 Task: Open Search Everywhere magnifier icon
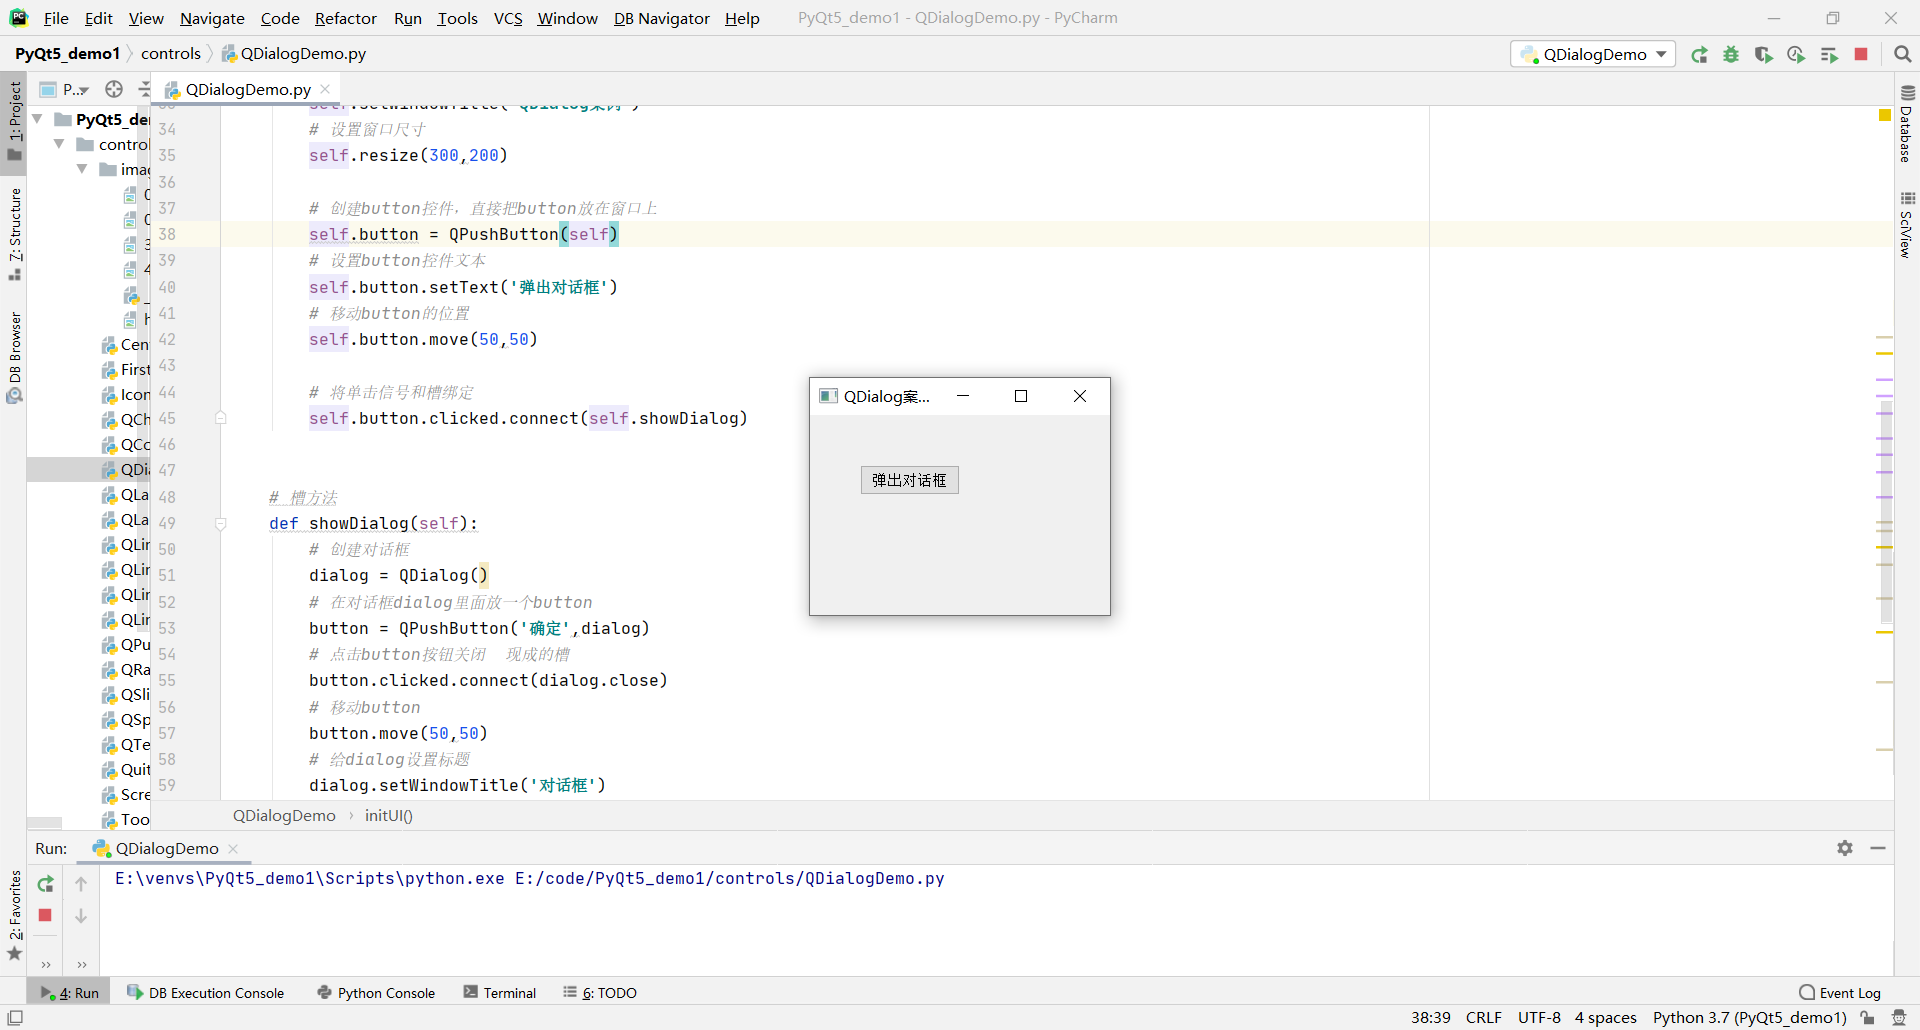(1903, 54)
